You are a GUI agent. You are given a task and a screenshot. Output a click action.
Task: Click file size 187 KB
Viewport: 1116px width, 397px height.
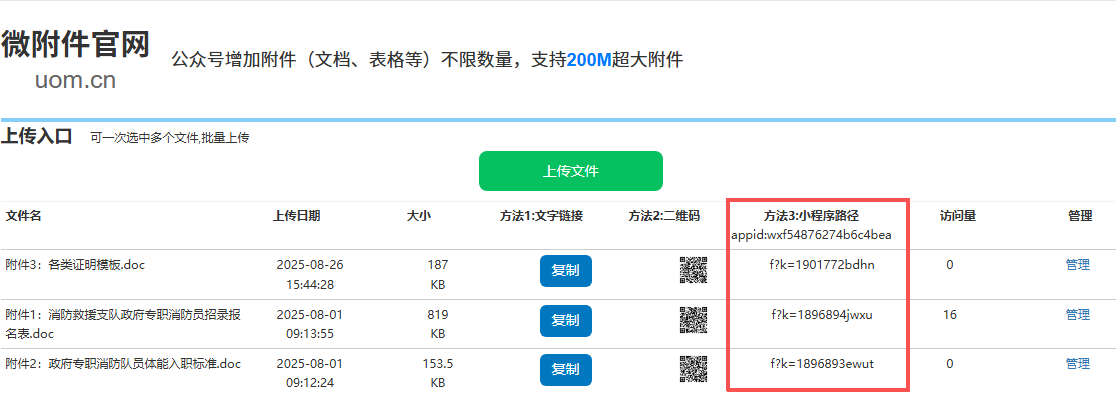438,274
